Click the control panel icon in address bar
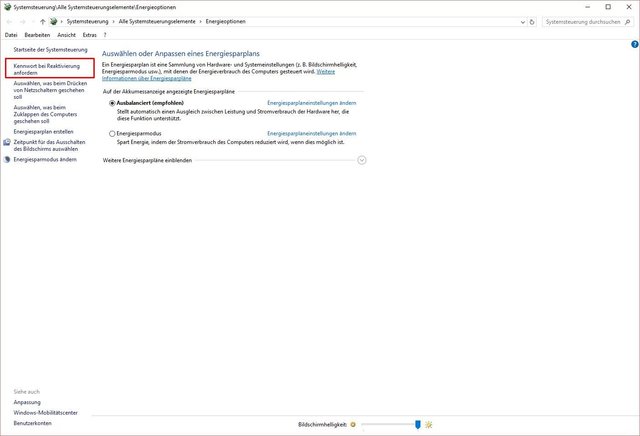 (53, 22)
